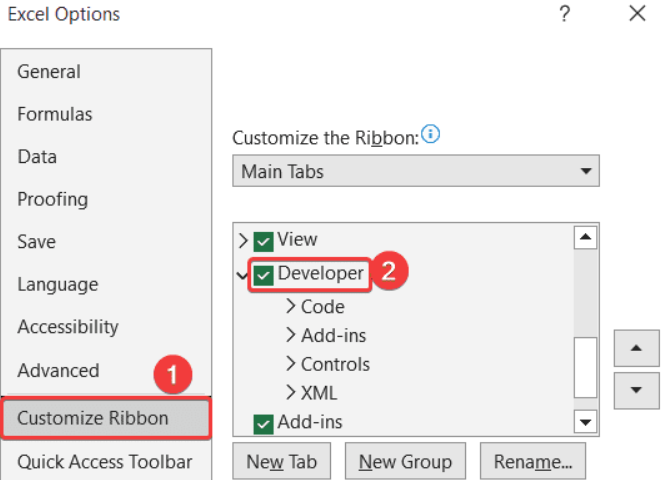Screen dimensions: 670x480
Task: Expand the XML group
Action: point(291,392)
